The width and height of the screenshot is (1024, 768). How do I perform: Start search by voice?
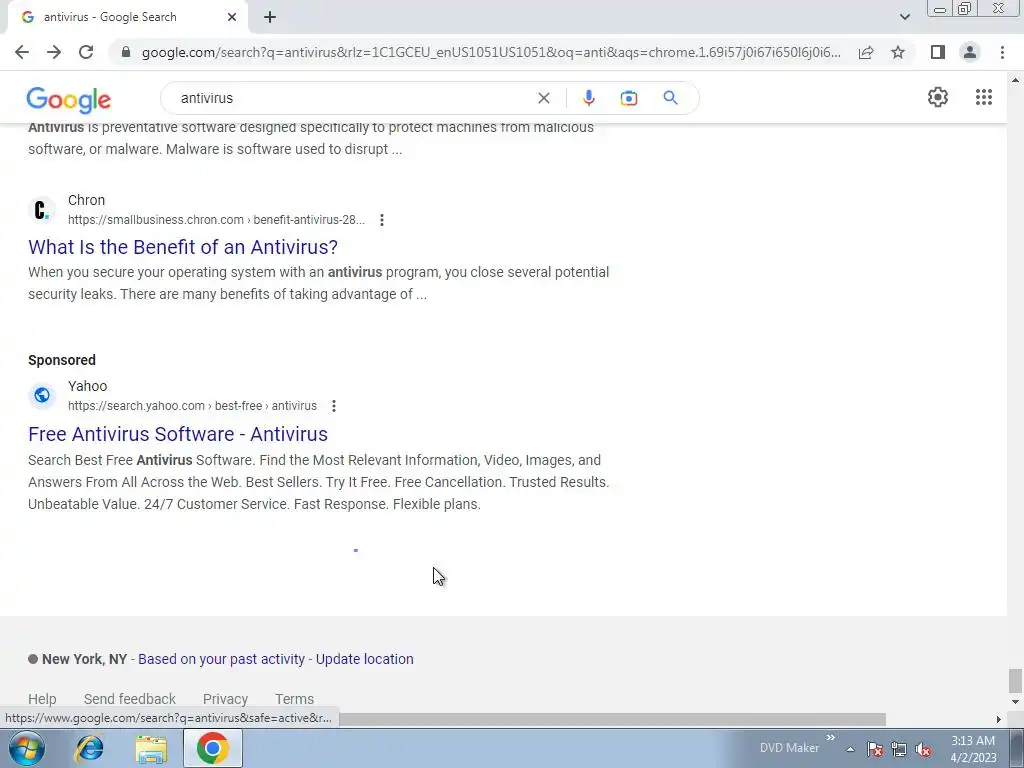pos(588,98)
